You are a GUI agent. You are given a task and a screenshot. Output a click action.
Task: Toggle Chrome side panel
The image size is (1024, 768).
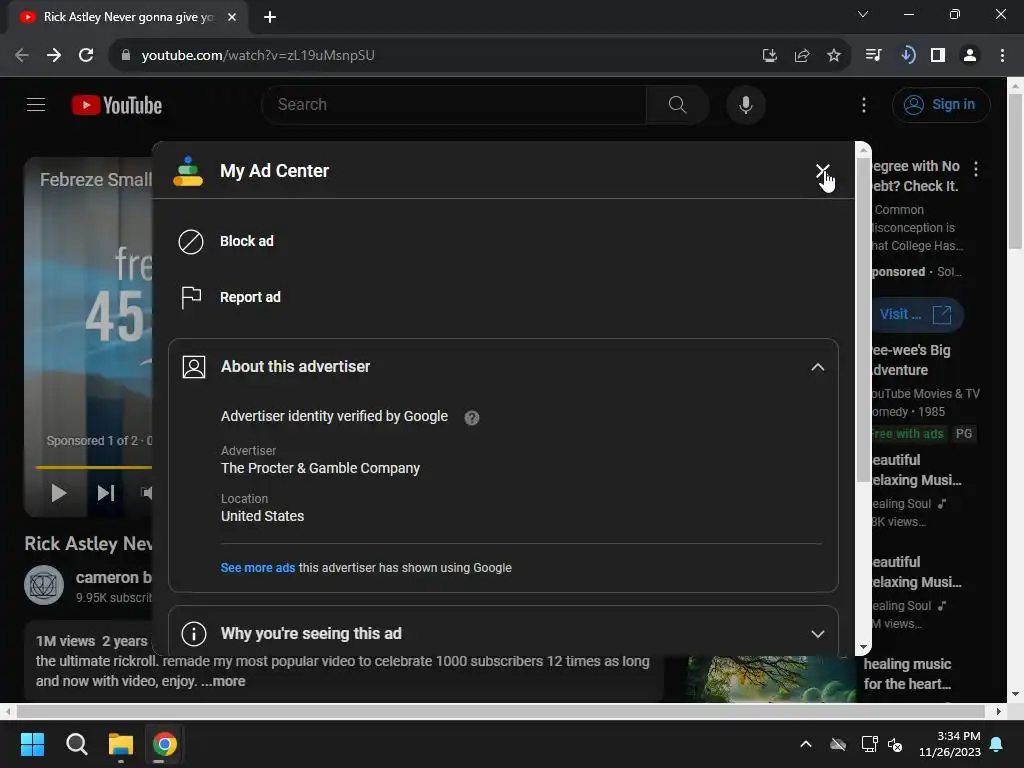(938, 56)
